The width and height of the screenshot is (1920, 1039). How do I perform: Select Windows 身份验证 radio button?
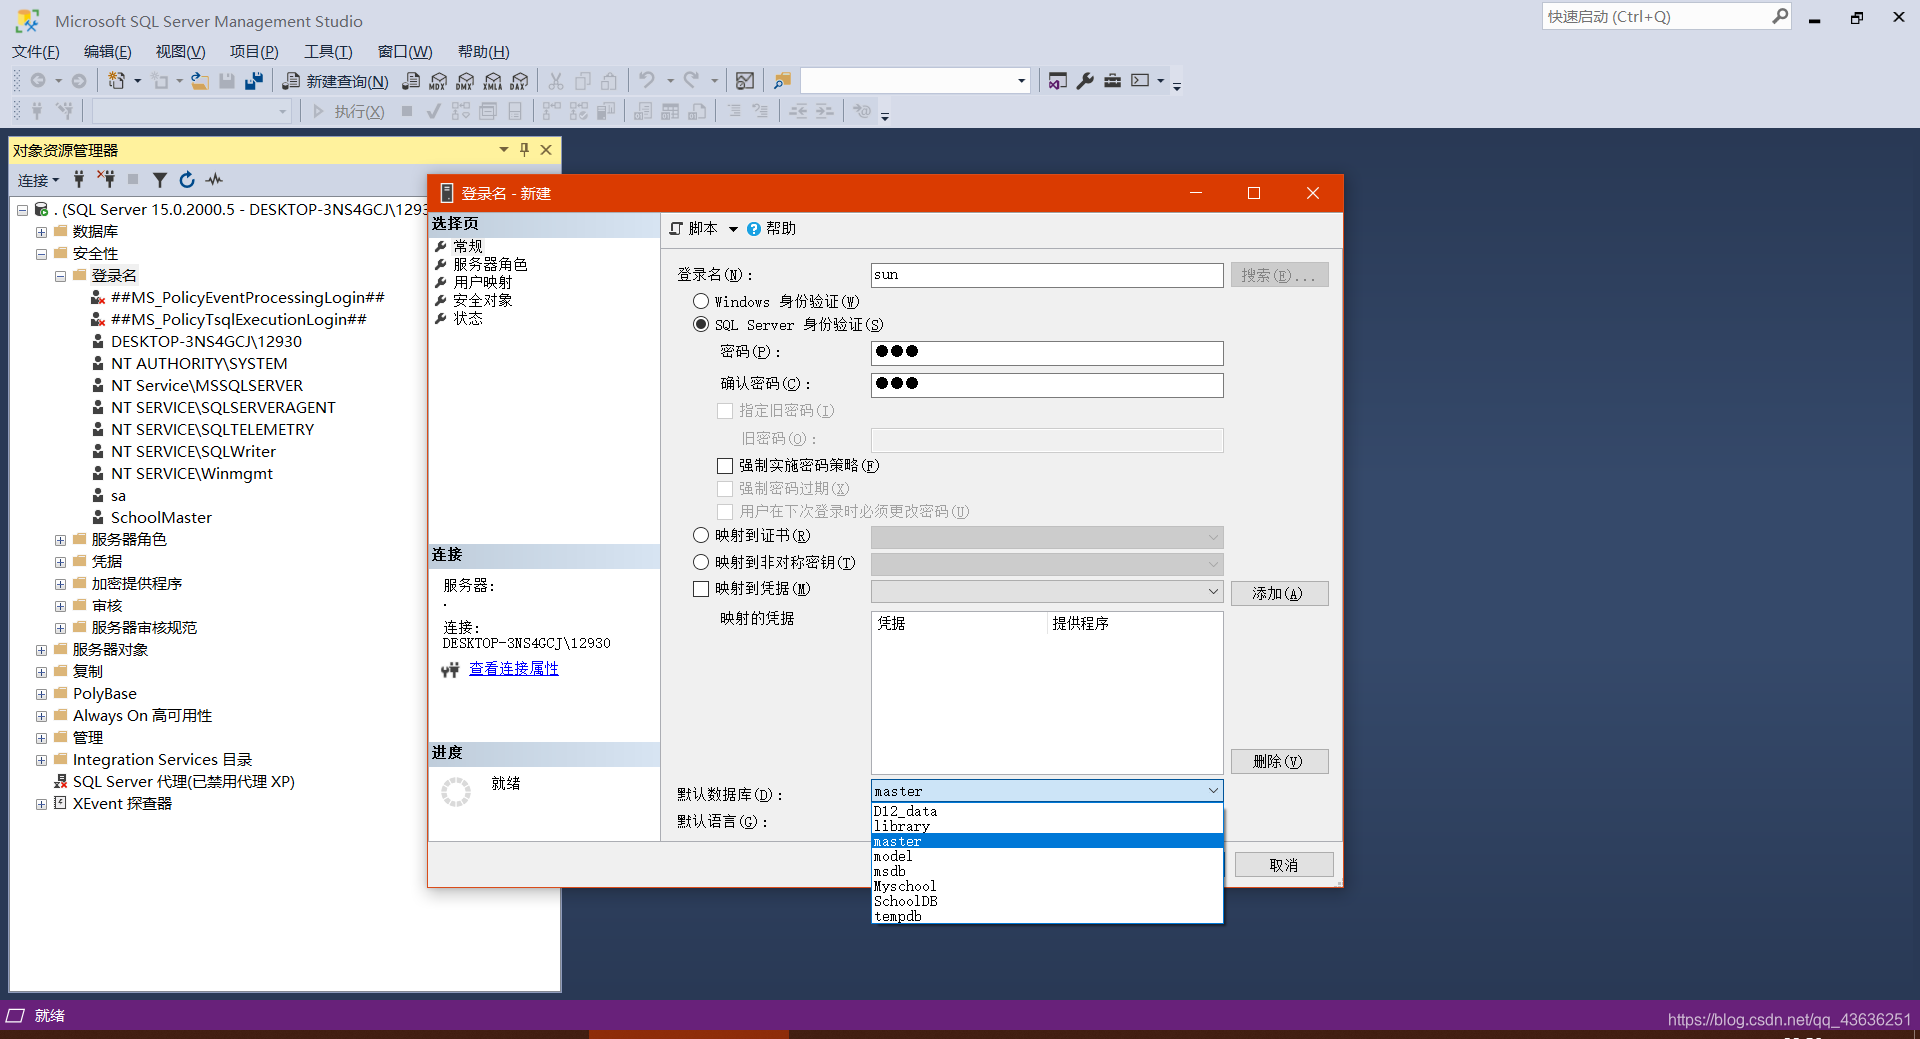[x=701, y=301]
